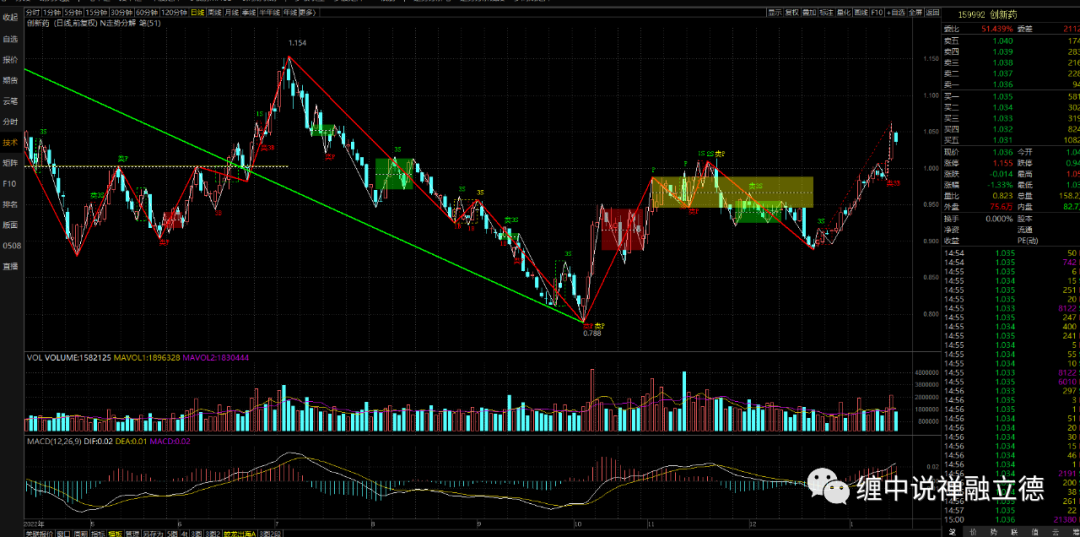Click the 15:00 last trade row
Image resolution: width=1080 pixels, height=537 pixels.
(x=1011, y=519)
